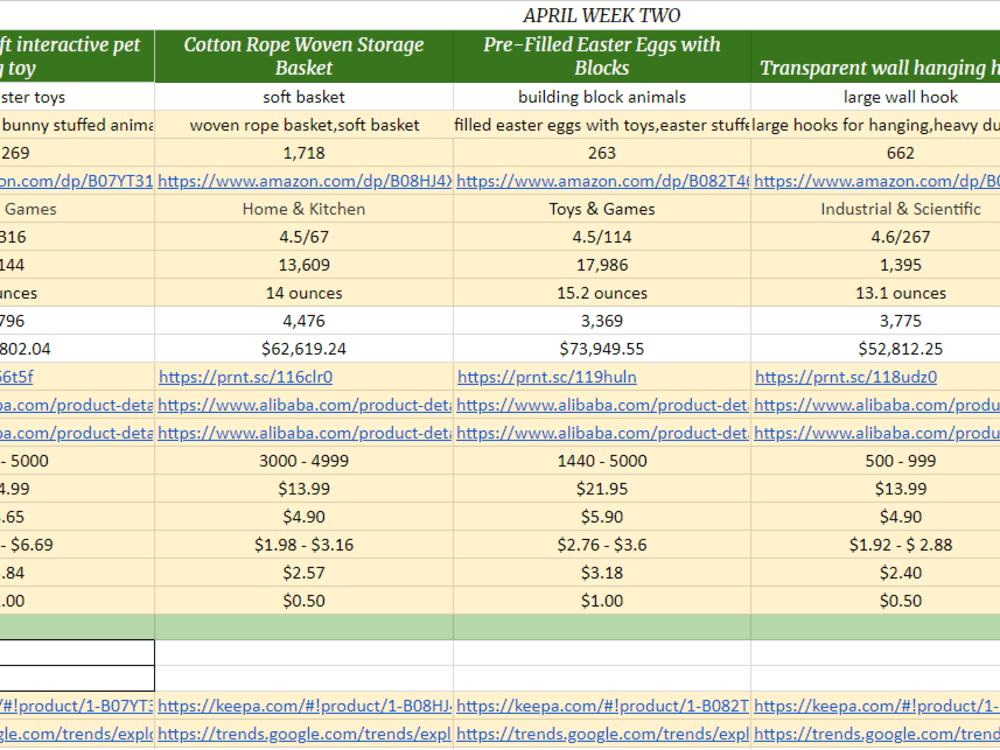The height and width of the screenshot is (750, 1000).
Task: Open the Google Trends link under Easter Eggs
Action: point(603,734)
